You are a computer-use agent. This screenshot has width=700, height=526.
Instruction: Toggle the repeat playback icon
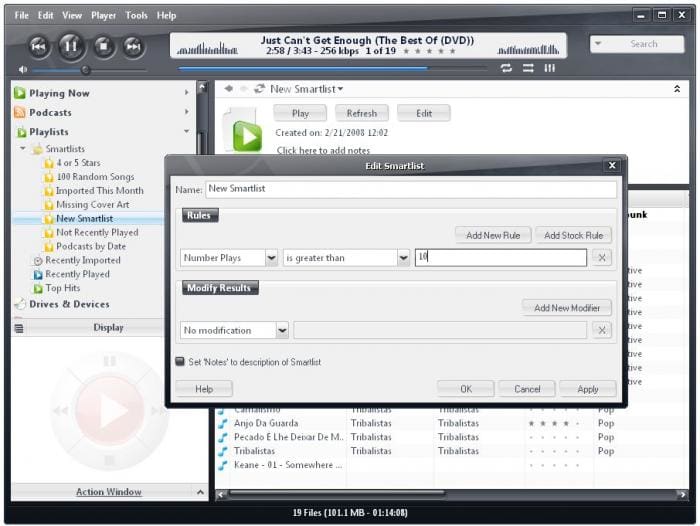pos(506,68)
